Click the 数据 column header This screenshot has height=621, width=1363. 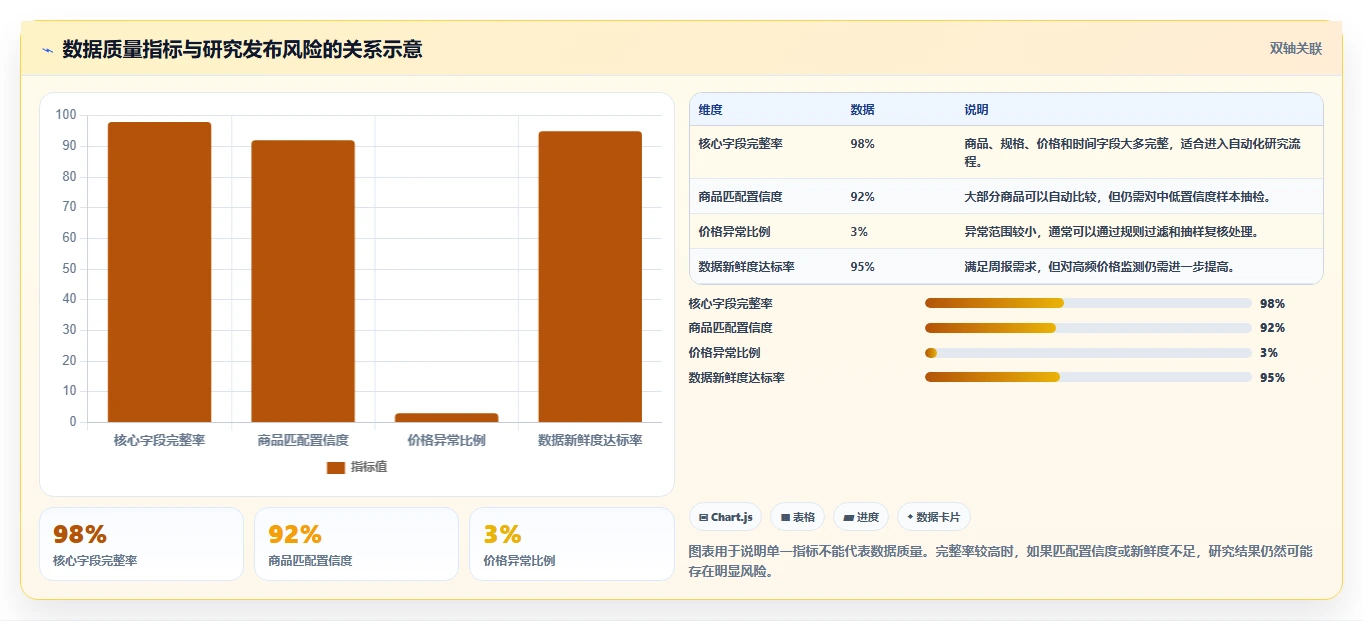click(x=863, y=110)
